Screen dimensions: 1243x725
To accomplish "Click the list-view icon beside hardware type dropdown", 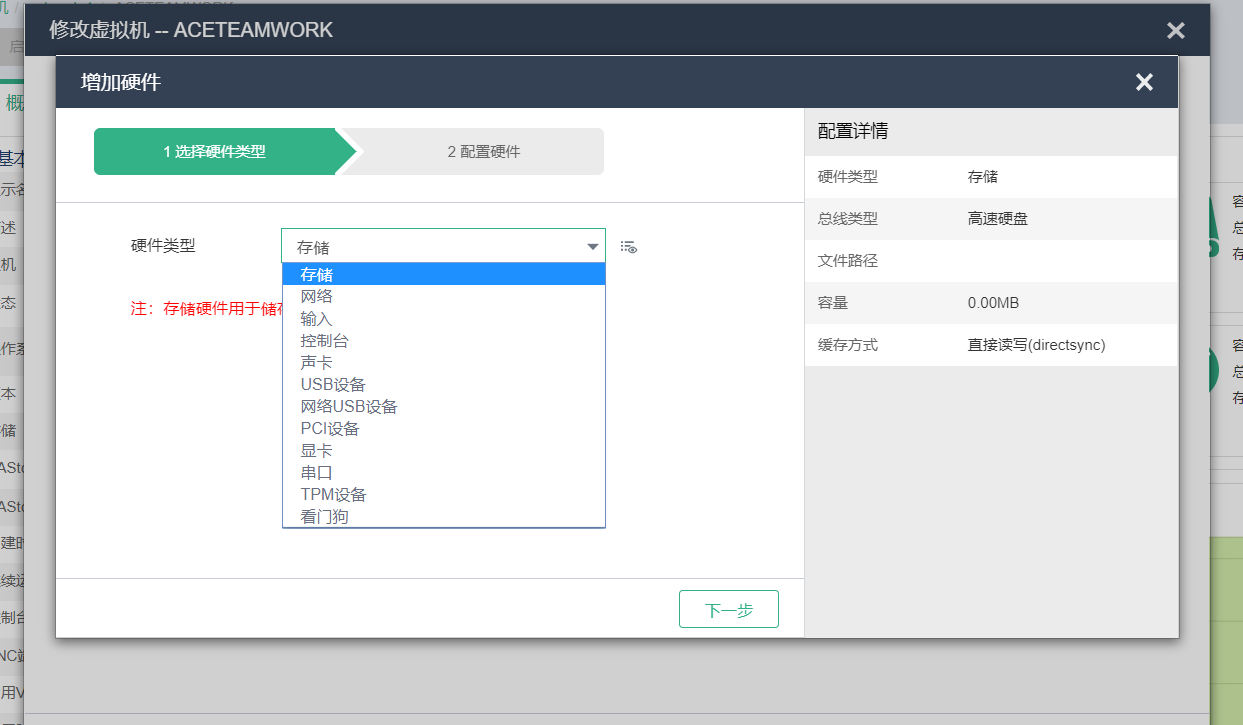I will [629, 247].
